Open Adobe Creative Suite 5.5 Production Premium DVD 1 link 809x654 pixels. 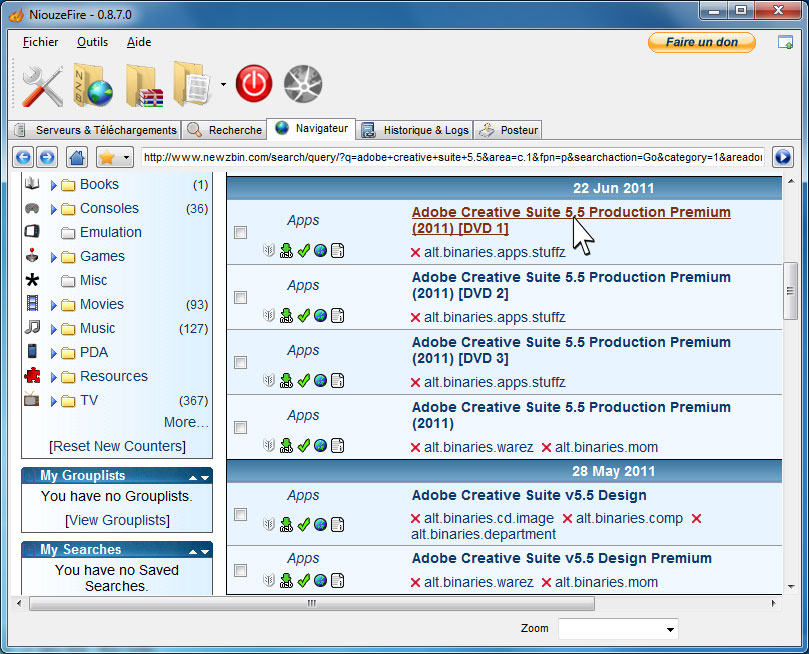point(571,220)
